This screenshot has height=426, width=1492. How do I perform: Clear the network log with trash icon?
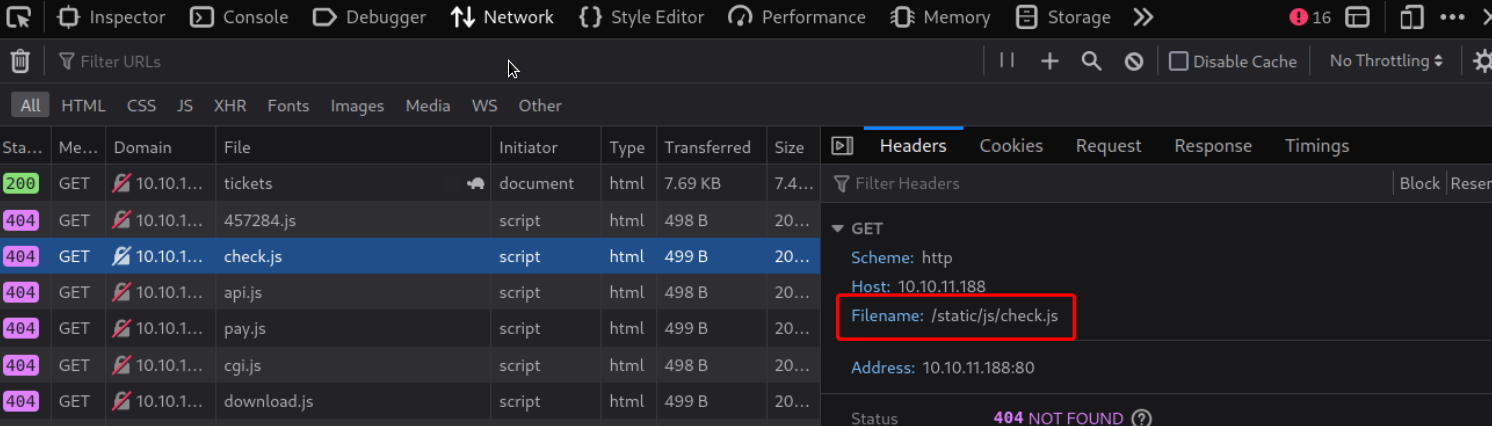20,62
